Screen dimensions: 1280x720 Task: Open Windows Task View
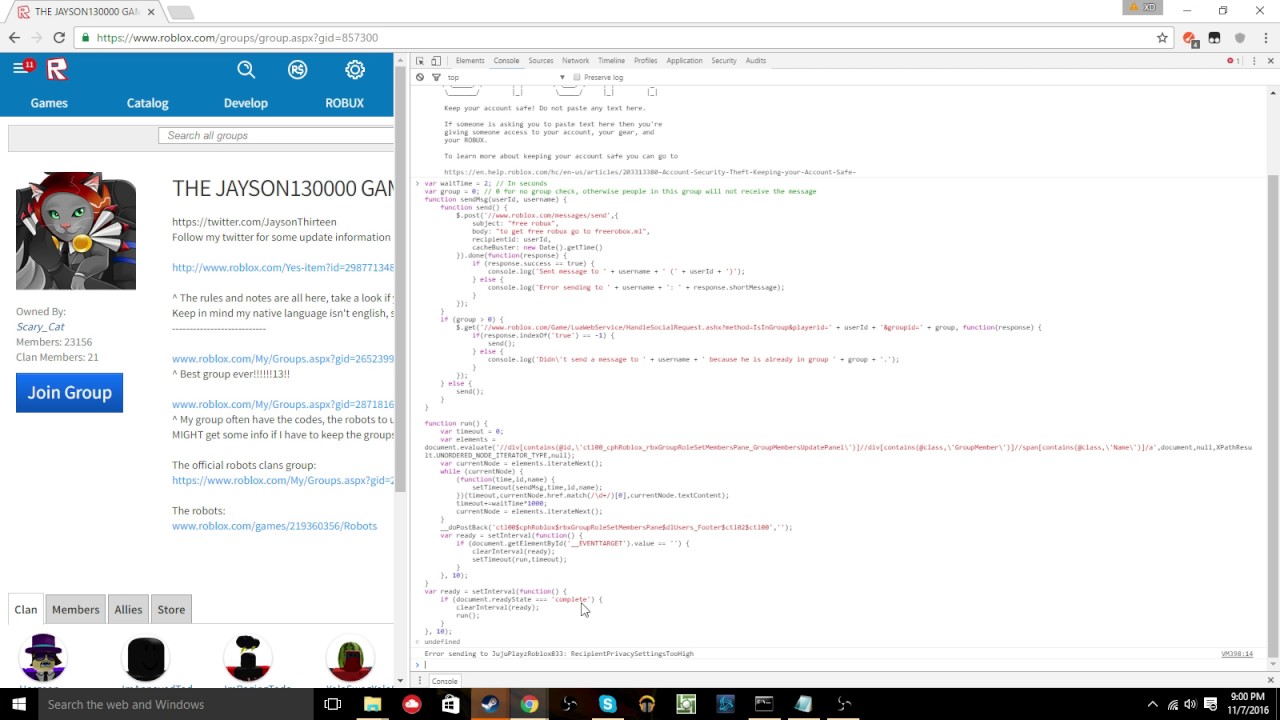[x=332, y=704]
